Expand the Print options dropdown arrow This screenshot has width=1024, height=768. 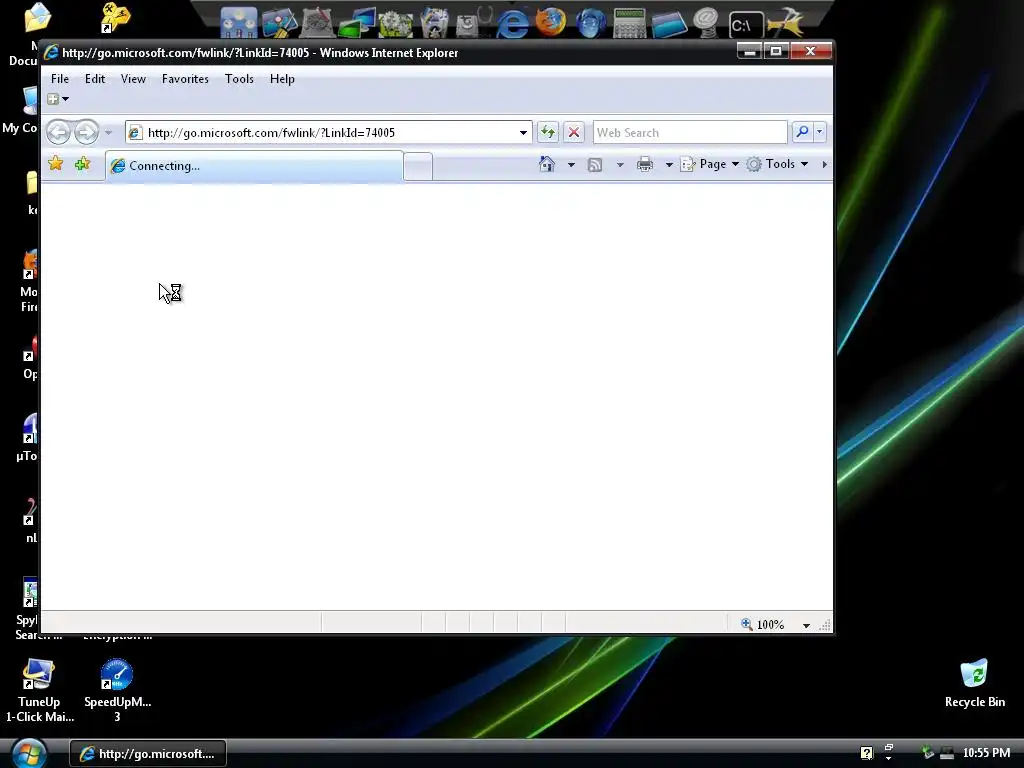(x=669, y=165)
